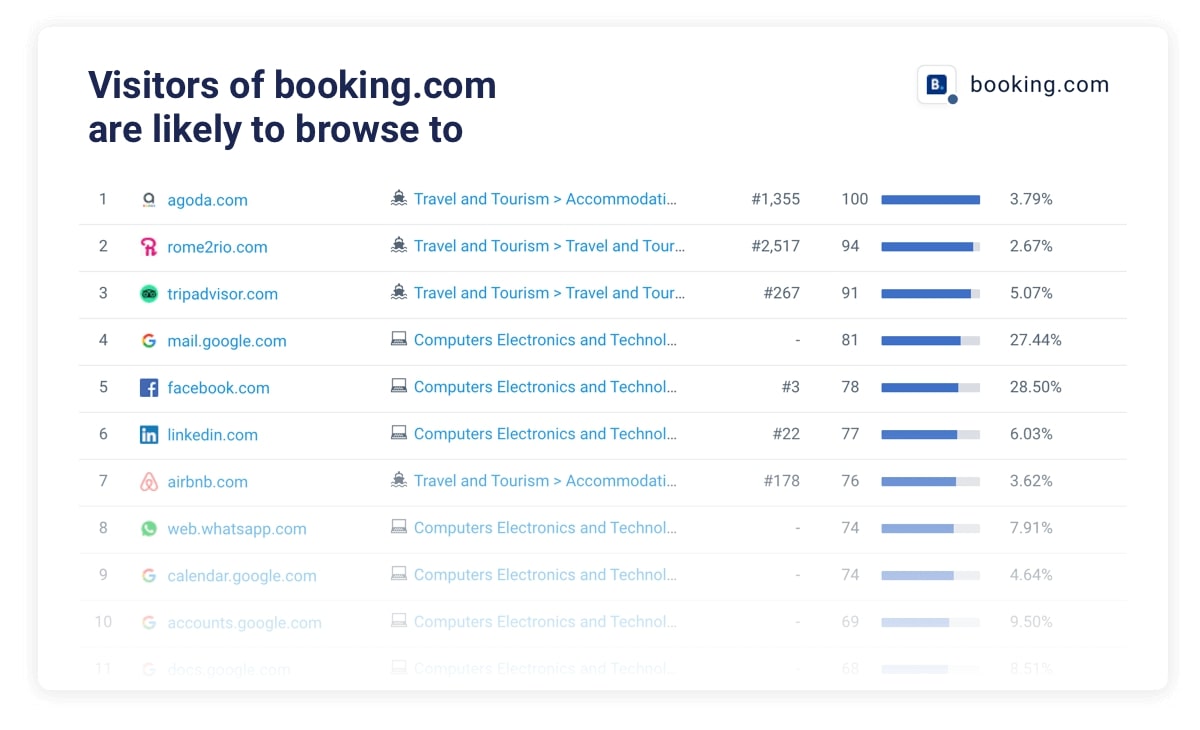
Task: Click the Google Calendar favicon
Action: [x=148, y=575]
